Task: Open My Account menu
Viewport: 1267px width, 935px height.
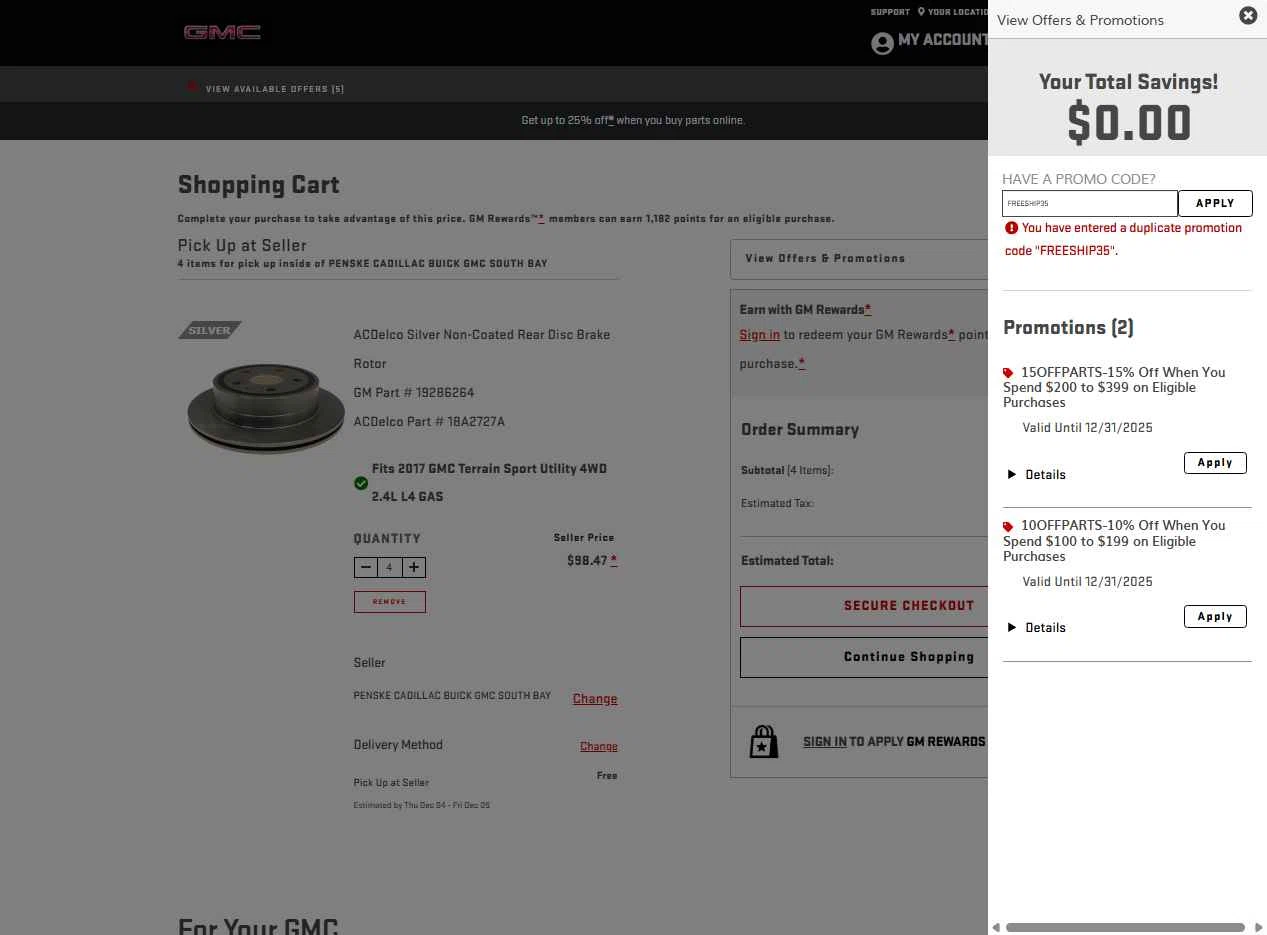Action: pyautogui.click(x=942, y=40)
